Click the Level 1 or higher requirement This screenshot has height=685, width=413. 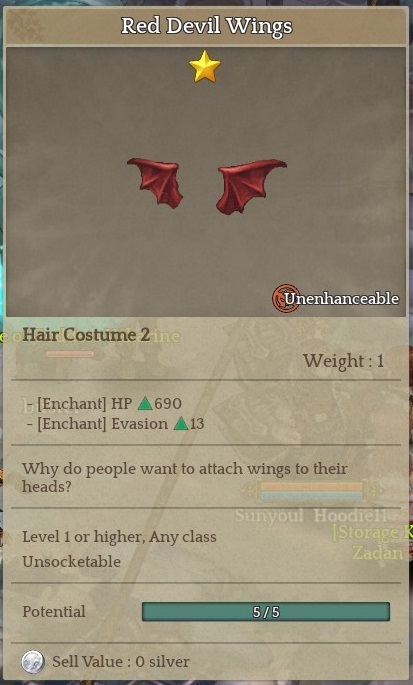click(x=119, y=536)
